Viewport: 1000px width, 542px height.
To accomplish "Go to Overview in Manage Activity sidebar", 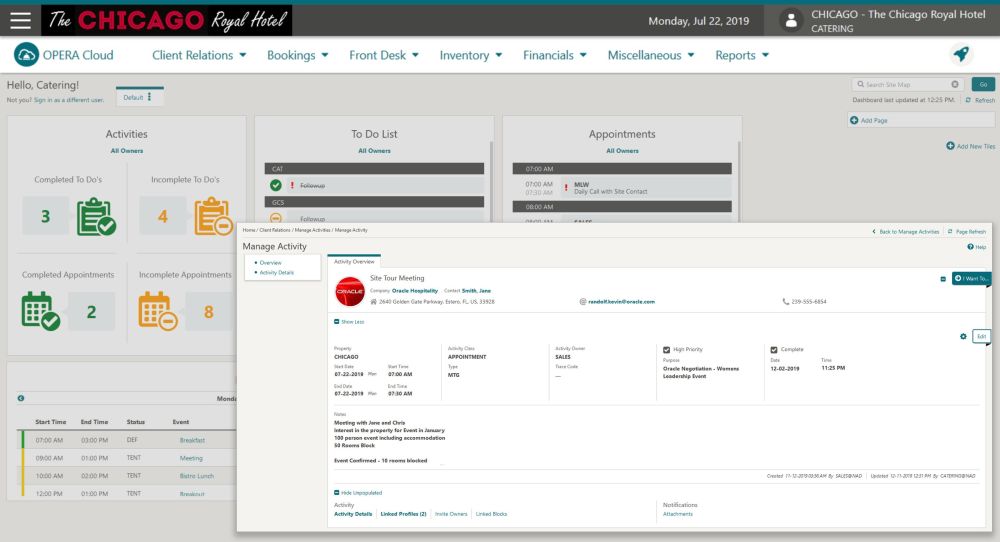I will pos(270,263).
